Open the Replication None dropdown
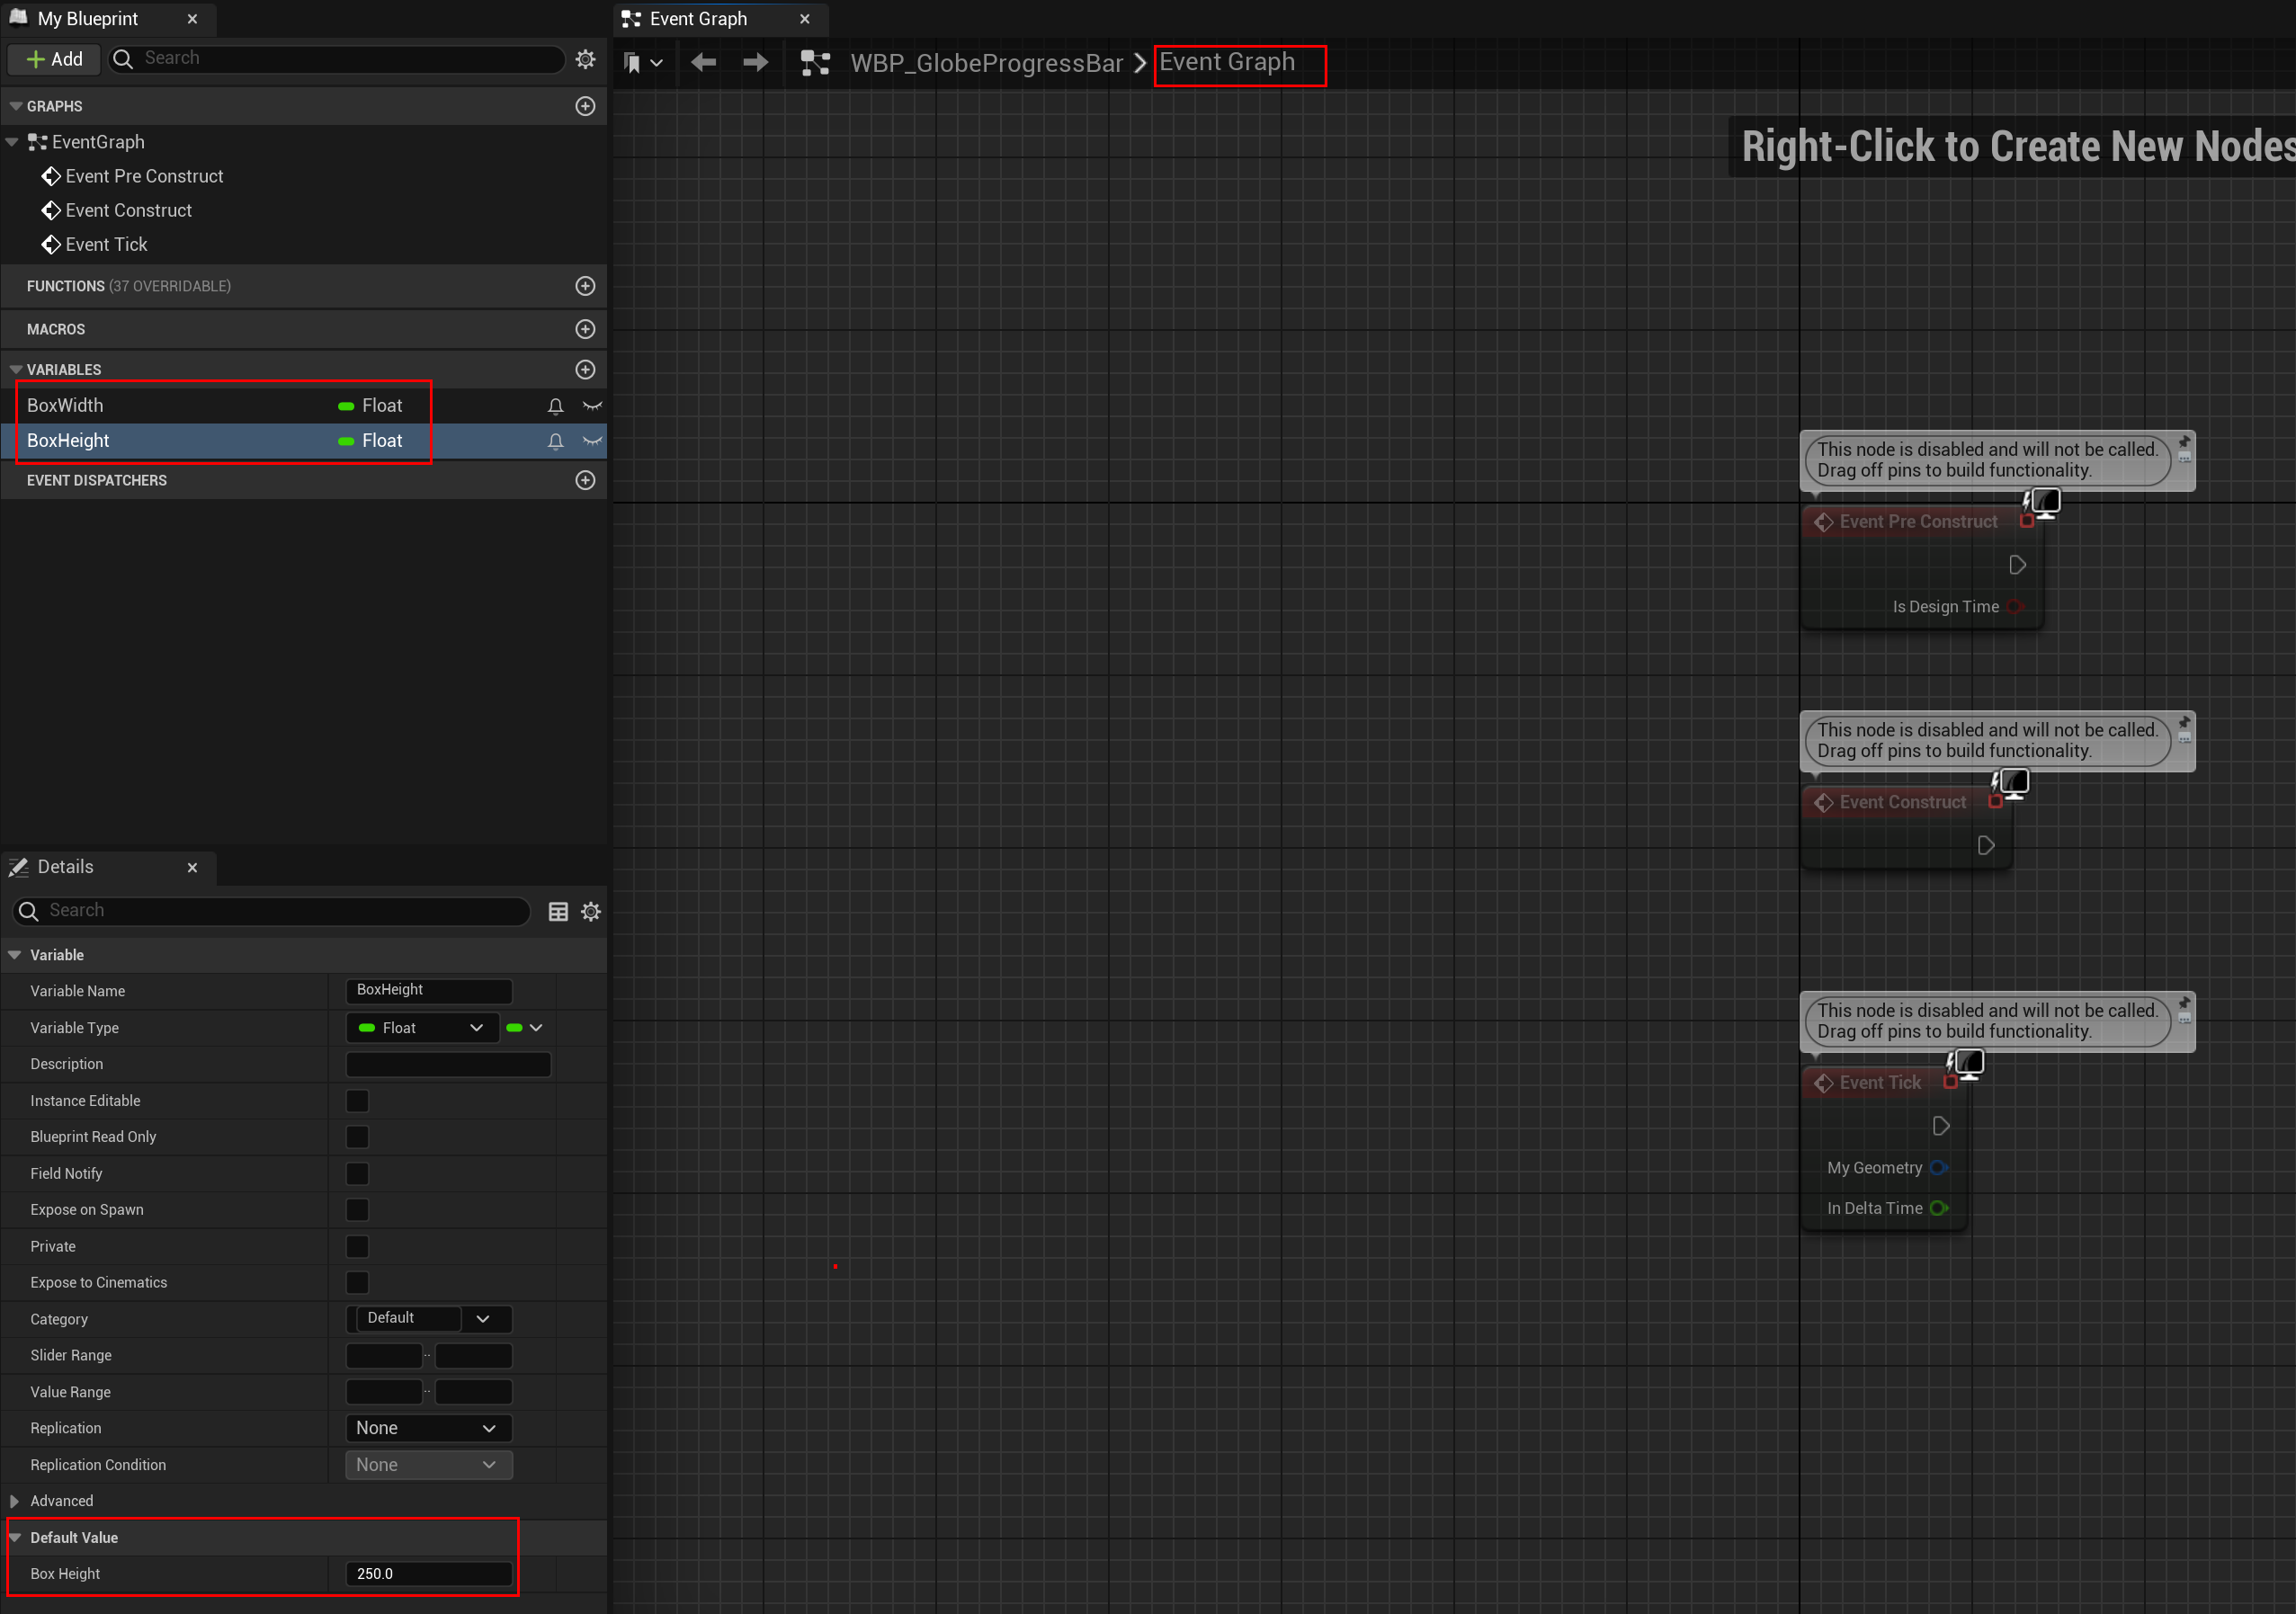Screen dimensions: 2296x1614 click(x=427, y=1428)
